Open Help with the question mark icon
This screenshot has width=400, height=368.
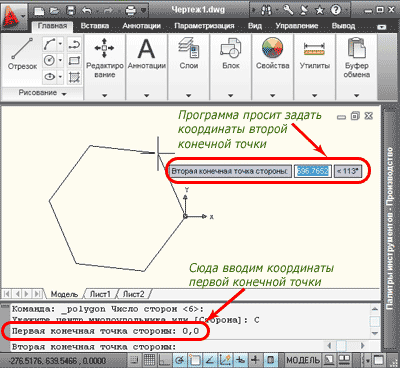335,10
